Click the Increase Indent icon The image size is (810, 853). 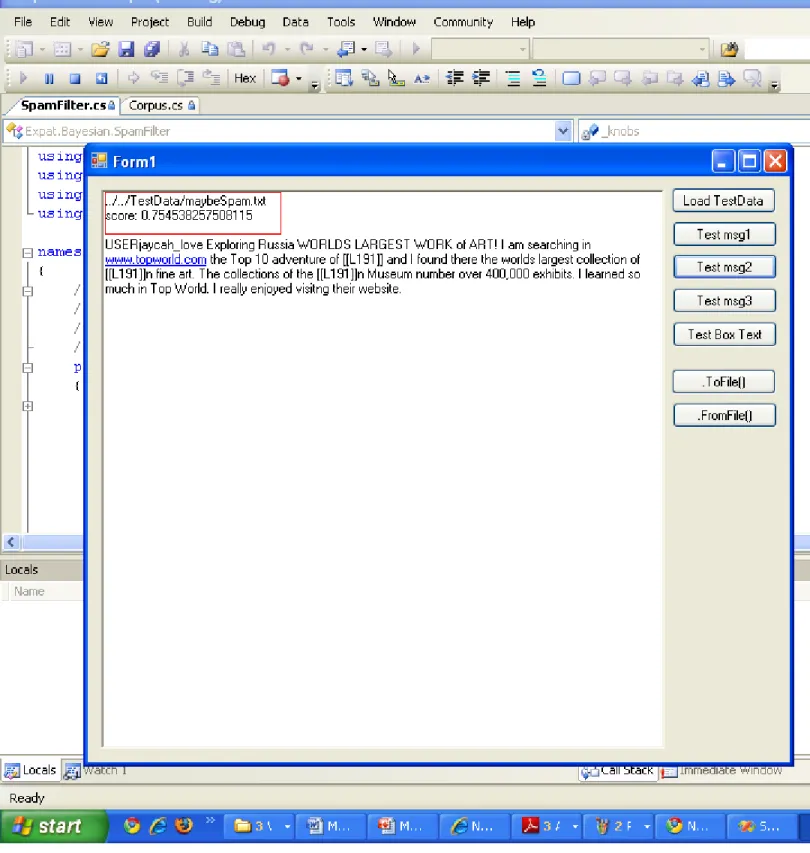tap(481, 78)
